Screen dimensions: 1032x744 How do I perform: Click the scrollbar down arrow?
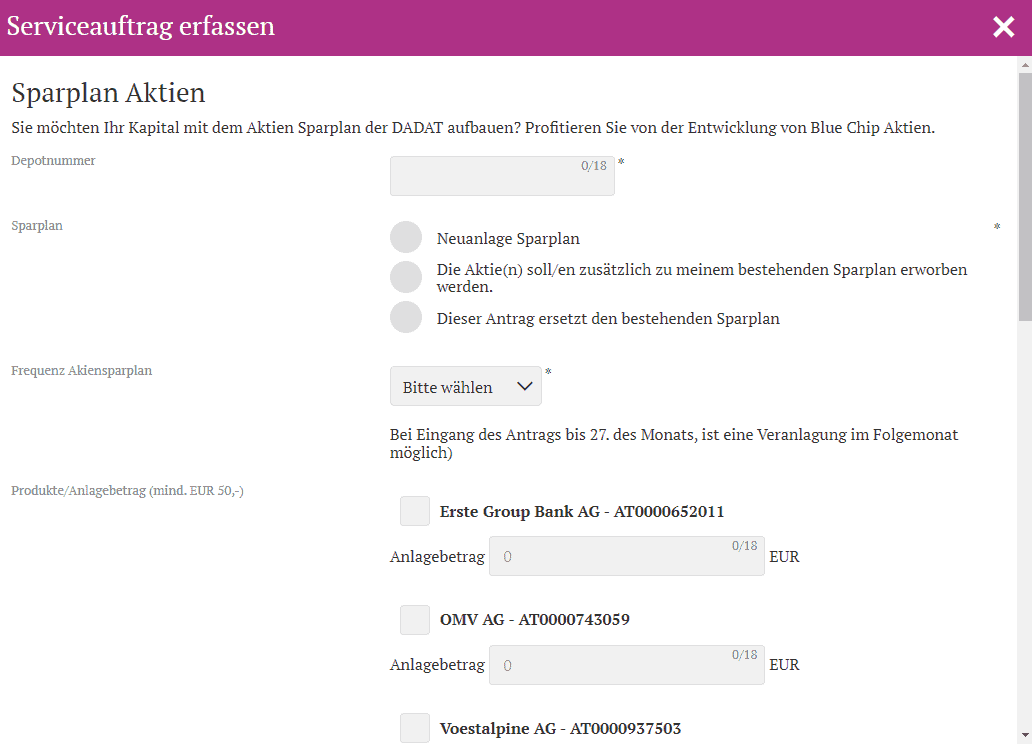(x=1025, y=735)
